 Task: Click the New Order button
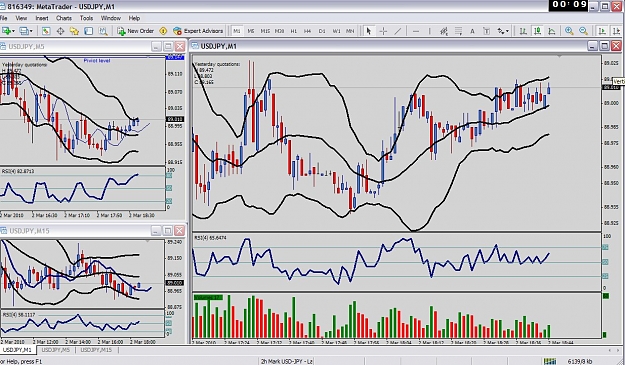coord(136,31)
